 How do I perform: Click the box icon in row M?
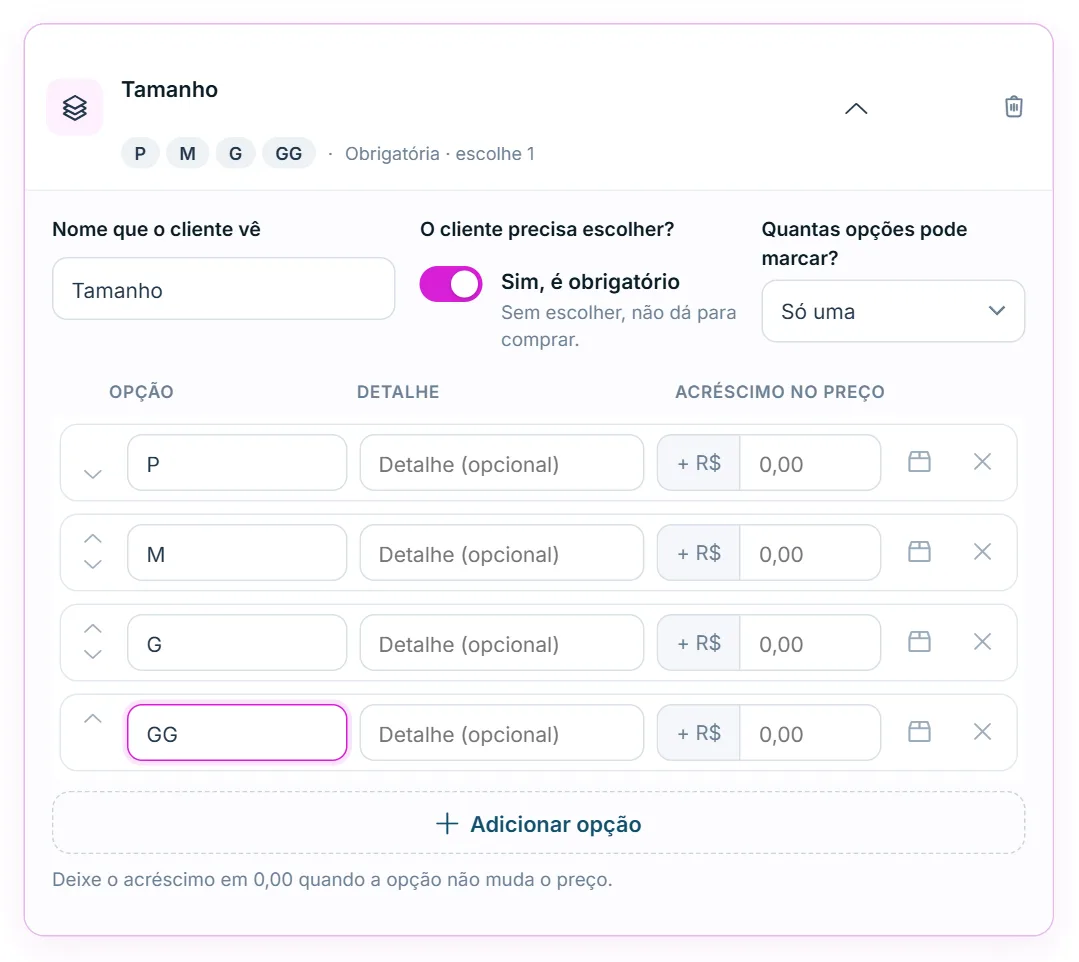tap(919, 552)
